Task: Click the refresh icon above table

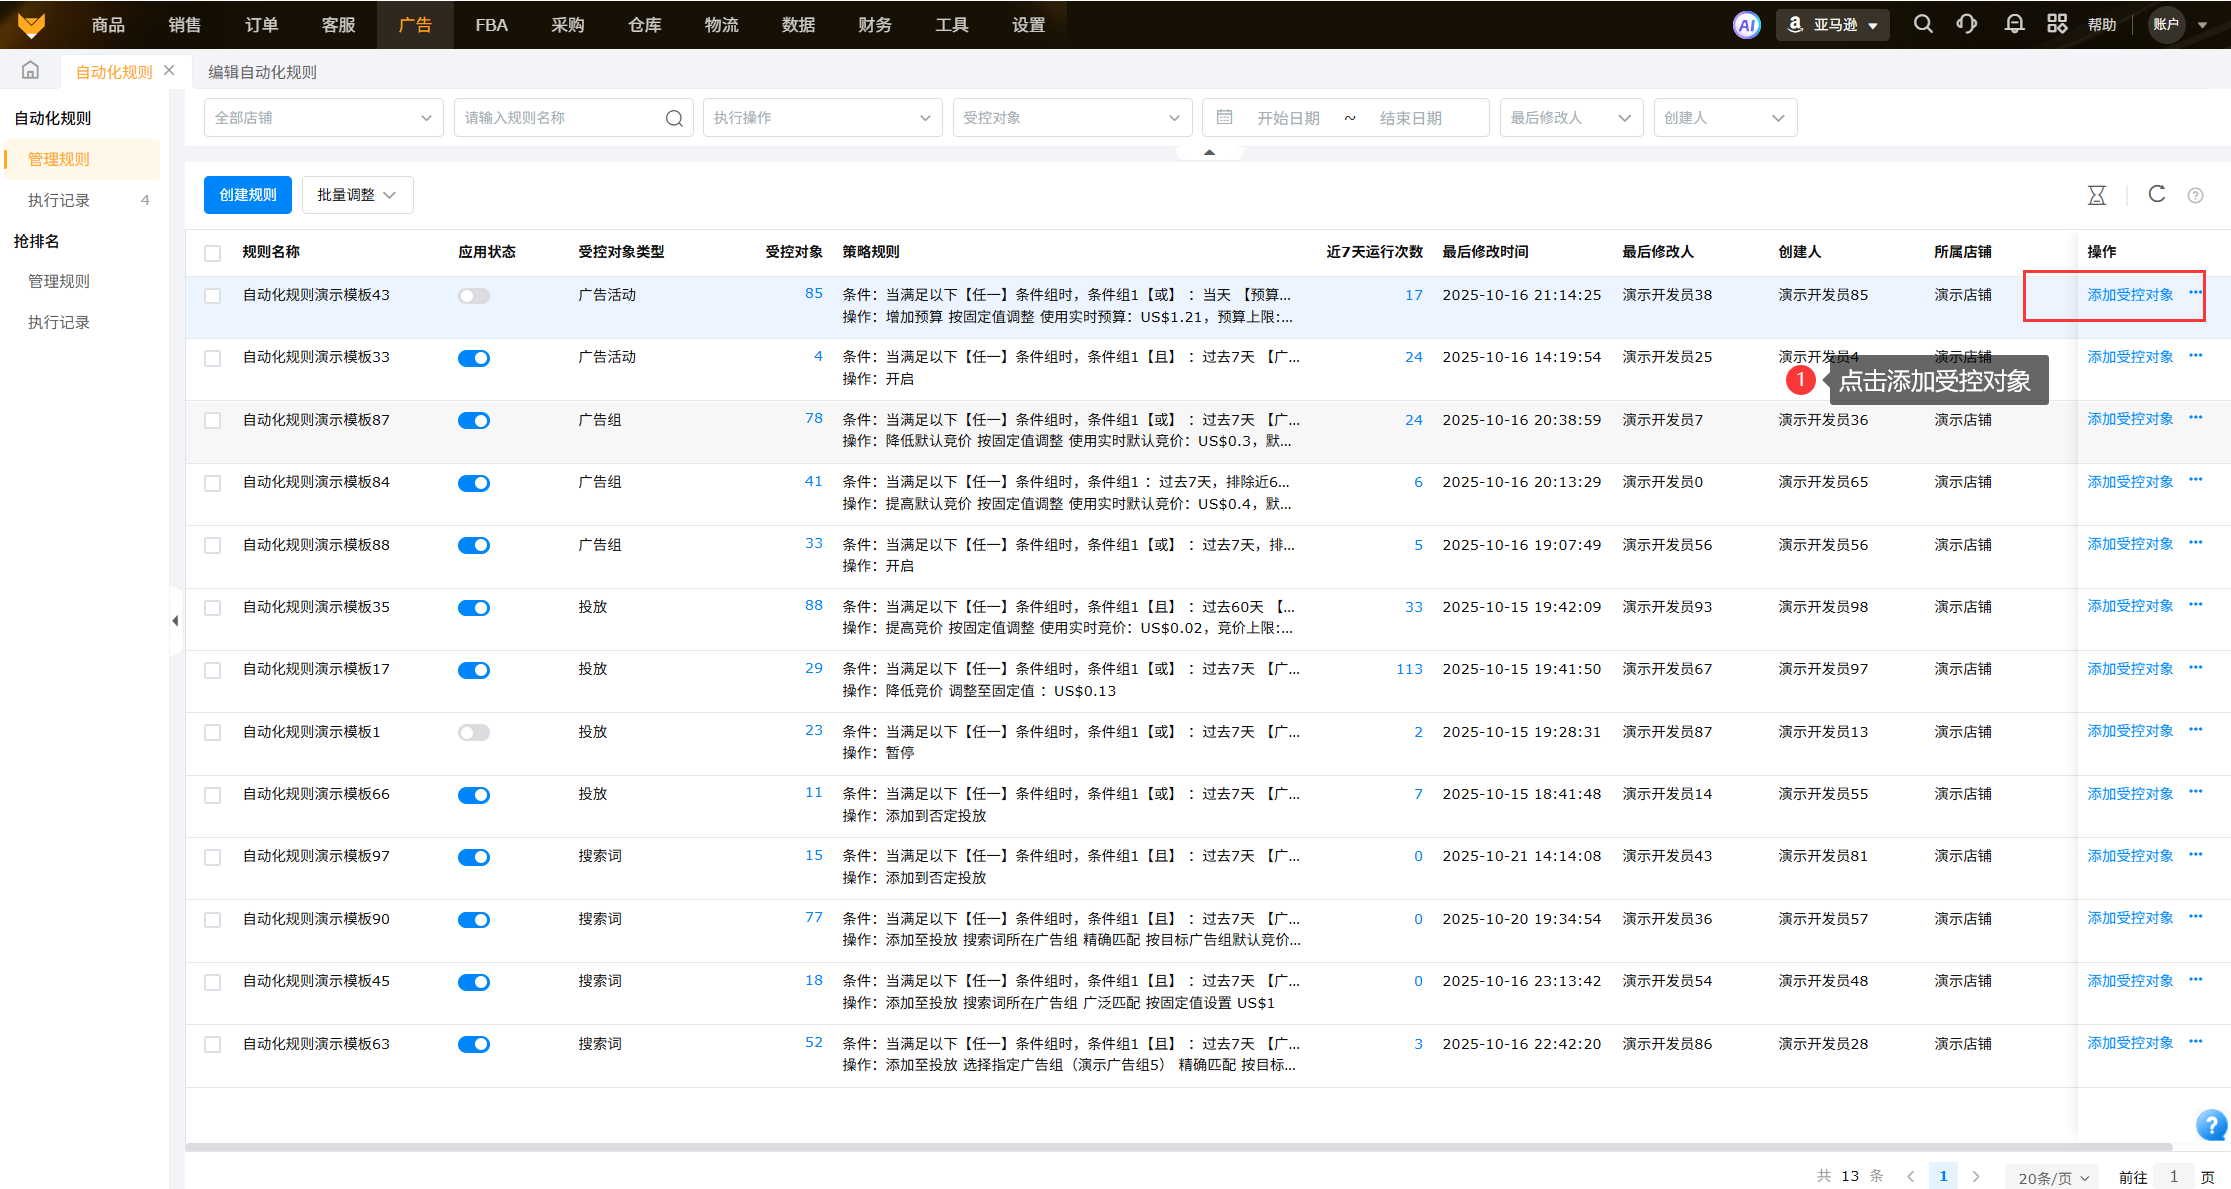Action: (2157, 194)
